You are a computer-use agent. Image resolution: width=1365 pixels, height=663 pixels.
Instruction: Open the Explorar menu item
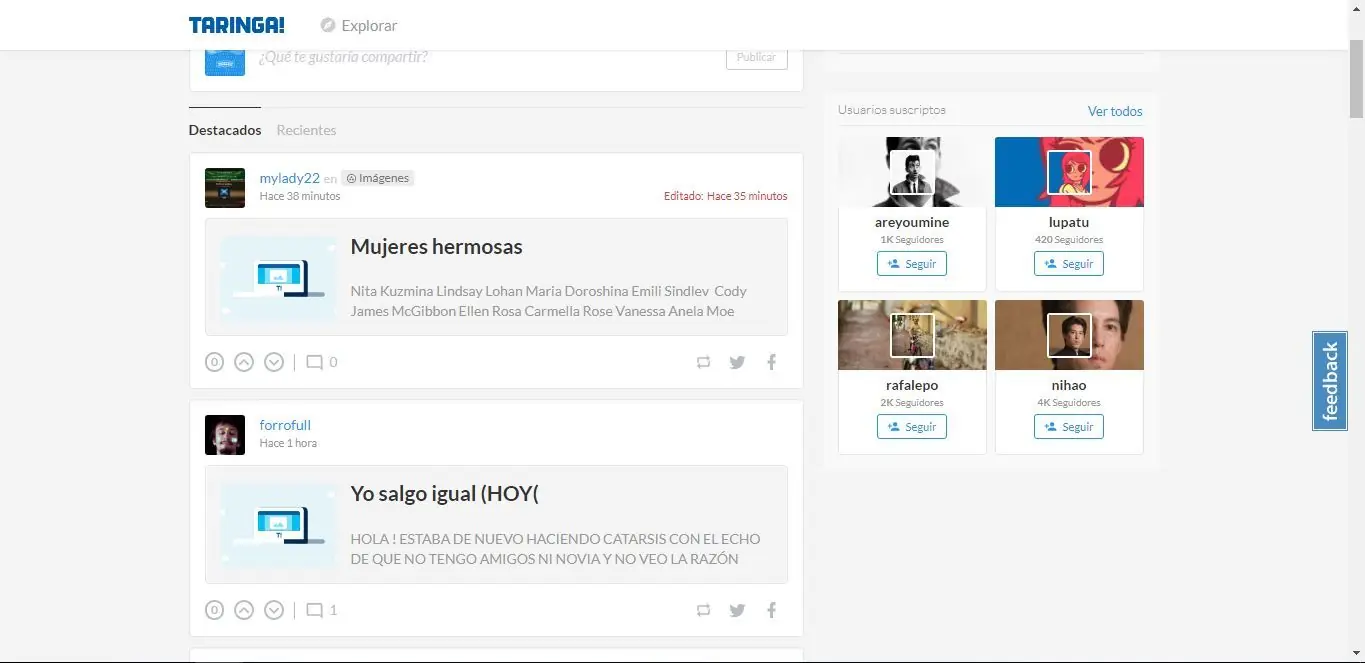click(369, 26)
